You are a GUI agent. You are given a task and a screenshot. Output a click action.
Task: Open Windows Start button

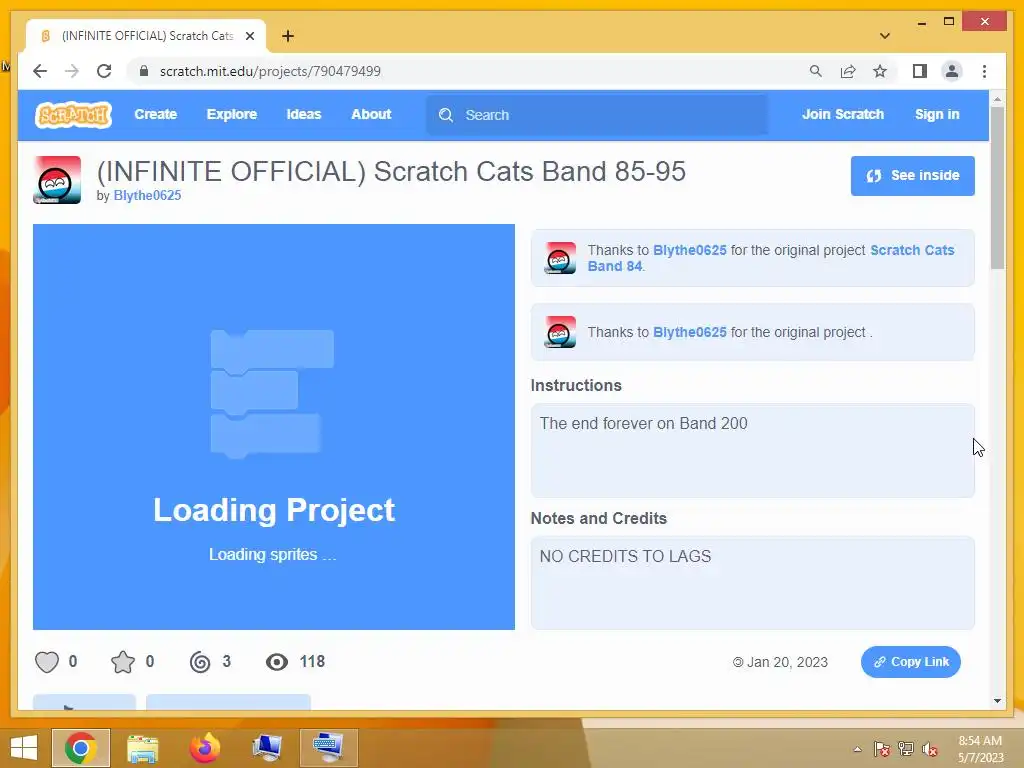(x=24, y=748)
